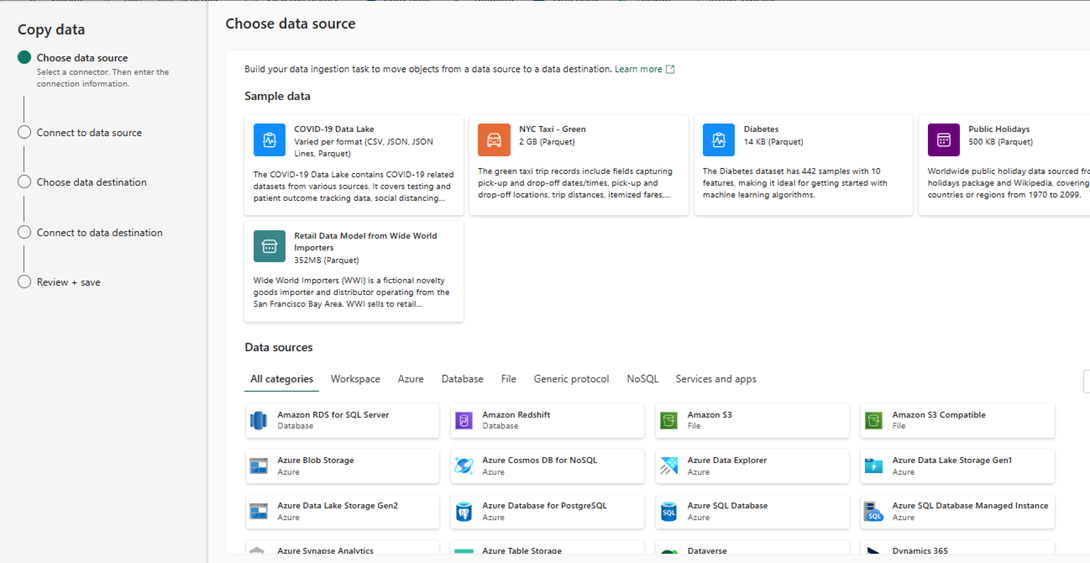Click the external link icon beside Learn more

point(670,70)
